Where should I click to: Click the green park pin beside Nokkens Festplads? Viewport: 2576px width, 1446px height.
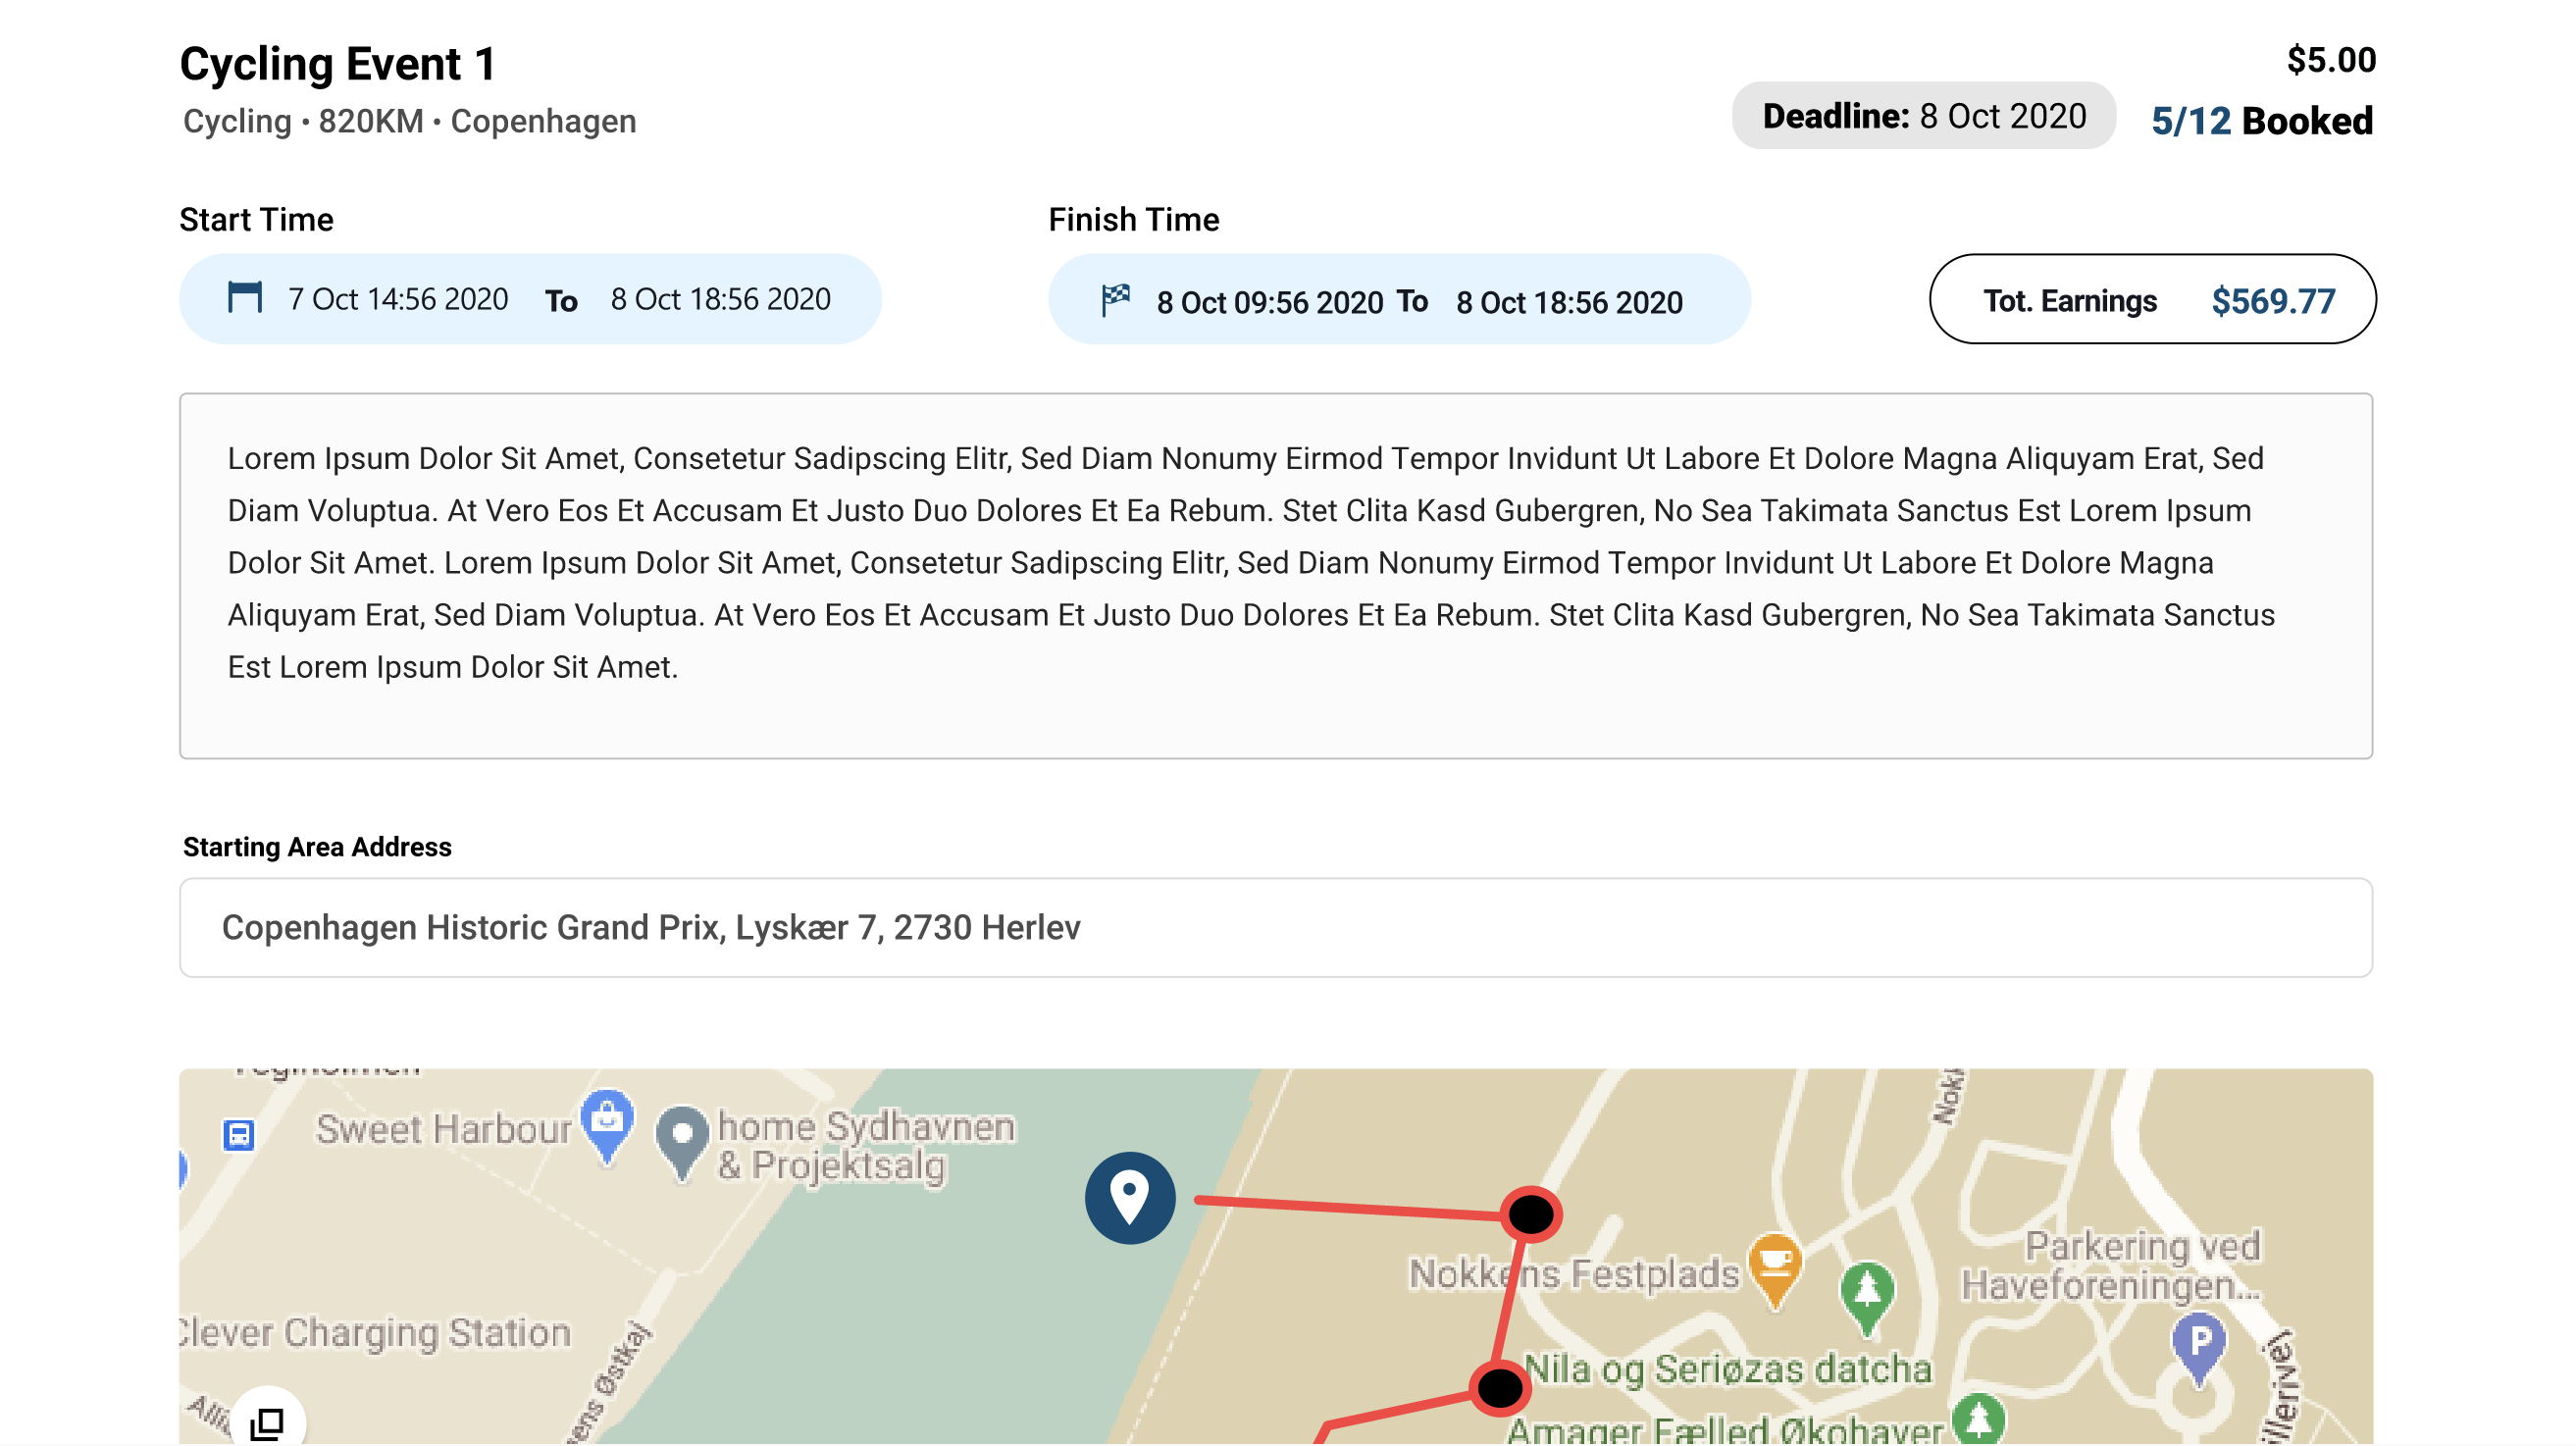pos(1867,1299)
